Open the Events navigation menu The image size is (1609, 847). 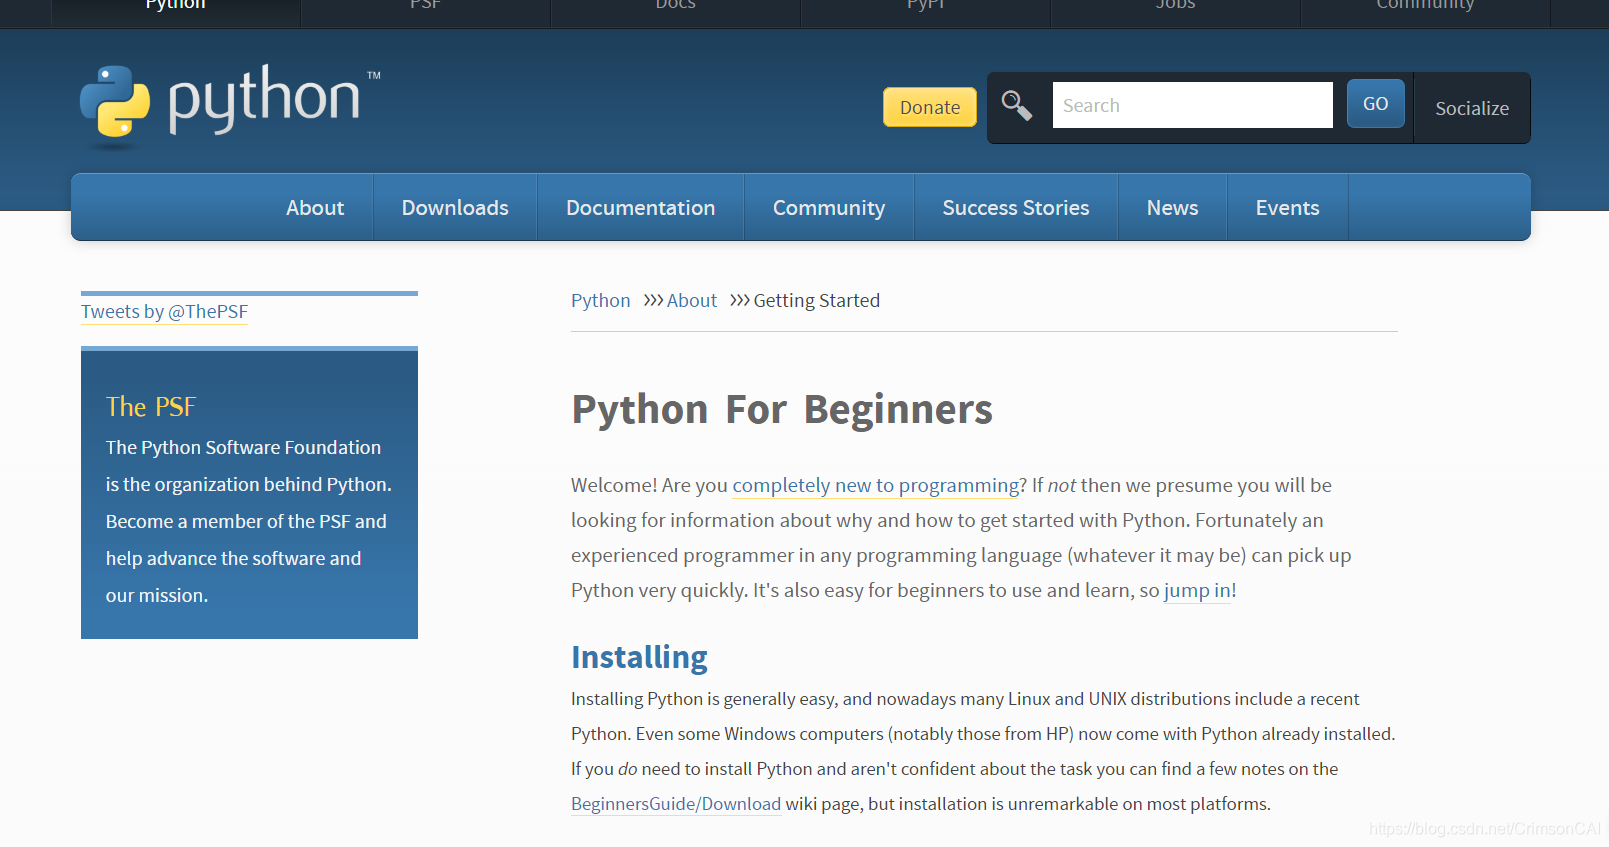1287,207
